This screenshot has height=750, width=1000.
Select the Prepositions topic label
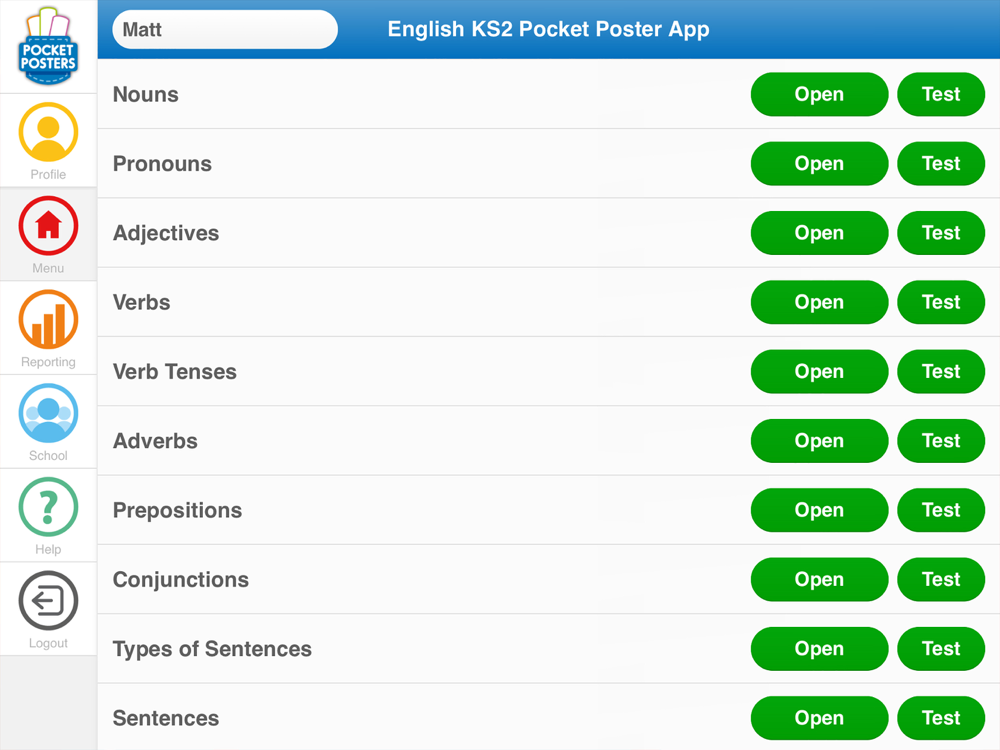coord(177,511)
